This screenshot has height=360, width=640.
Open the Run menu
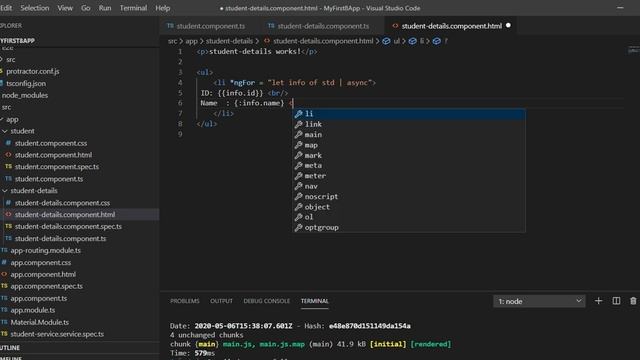105,8
